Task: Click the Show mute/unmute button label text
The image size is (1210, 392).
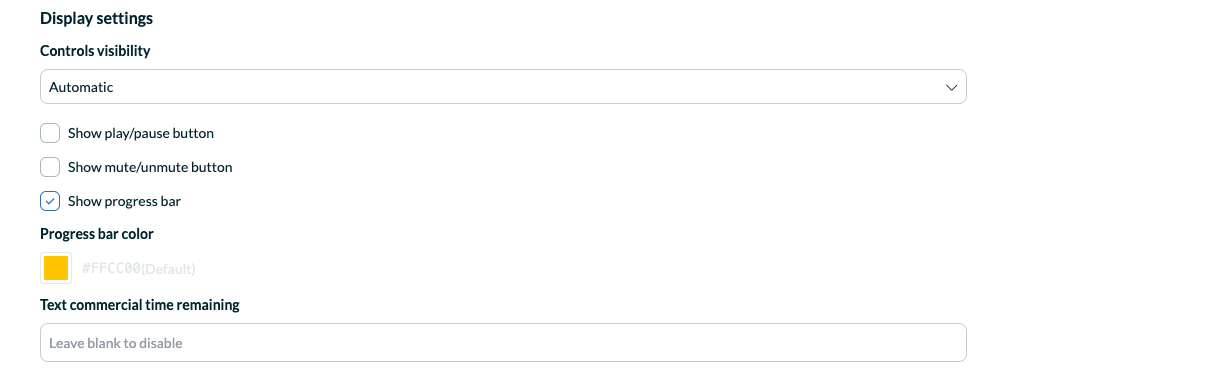Action: (150, 167)
